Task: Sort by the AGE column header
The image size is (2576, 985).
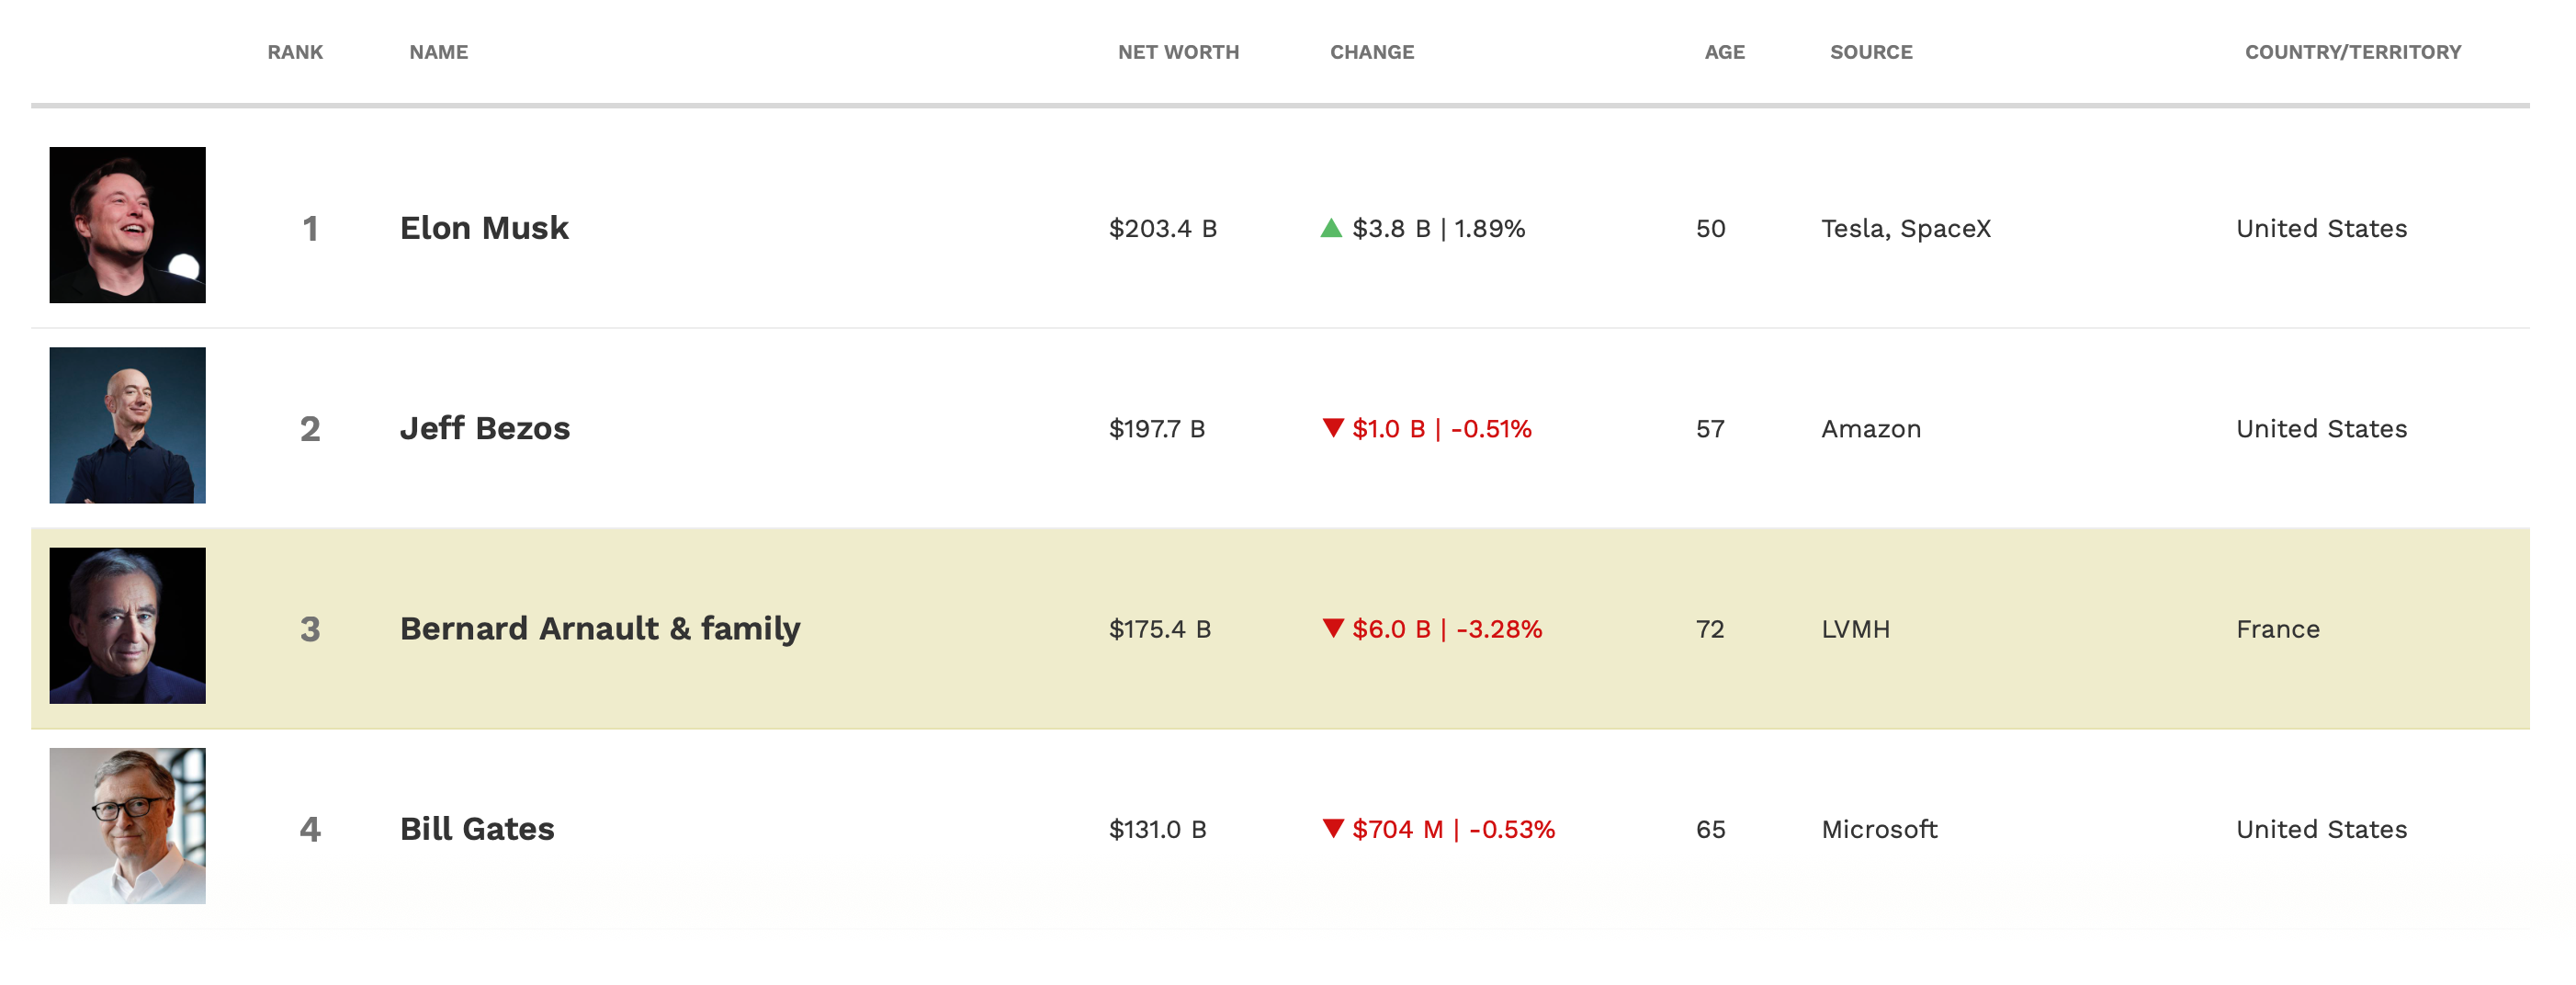Action: click(x=1724, y=52)
